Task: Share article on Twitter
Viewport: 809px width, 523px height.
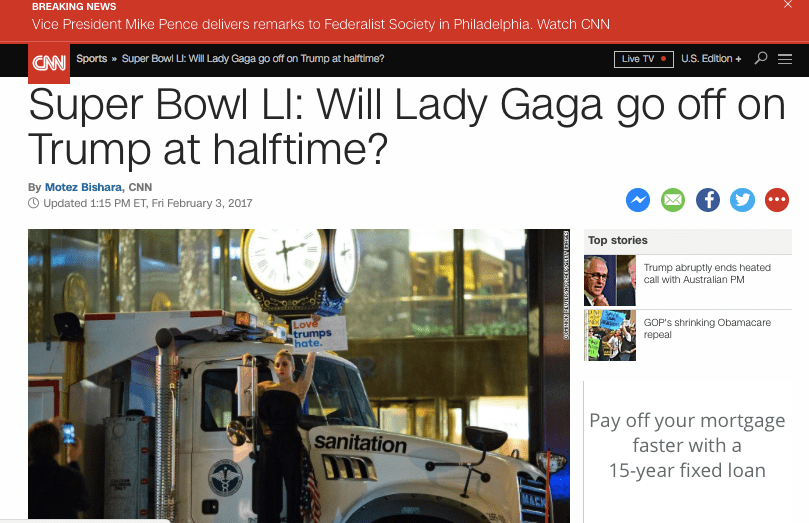Action: (x=742, y=200)
